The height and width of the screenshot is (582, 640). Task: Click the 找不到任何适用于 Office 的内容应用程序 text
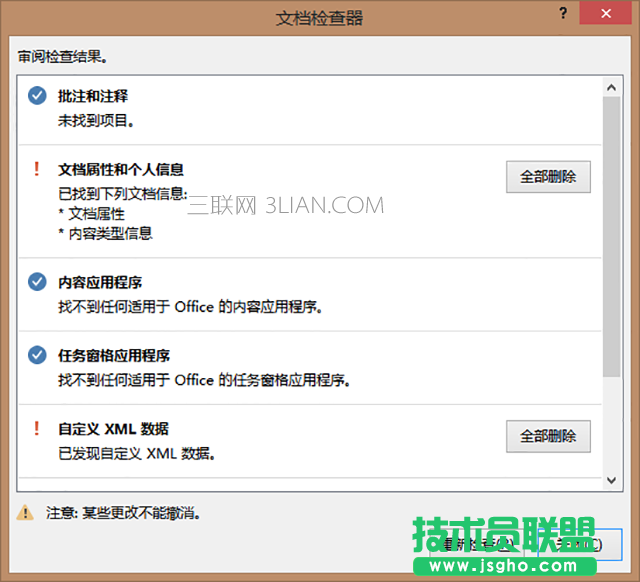pyautogui.click(x=190, y=307)
